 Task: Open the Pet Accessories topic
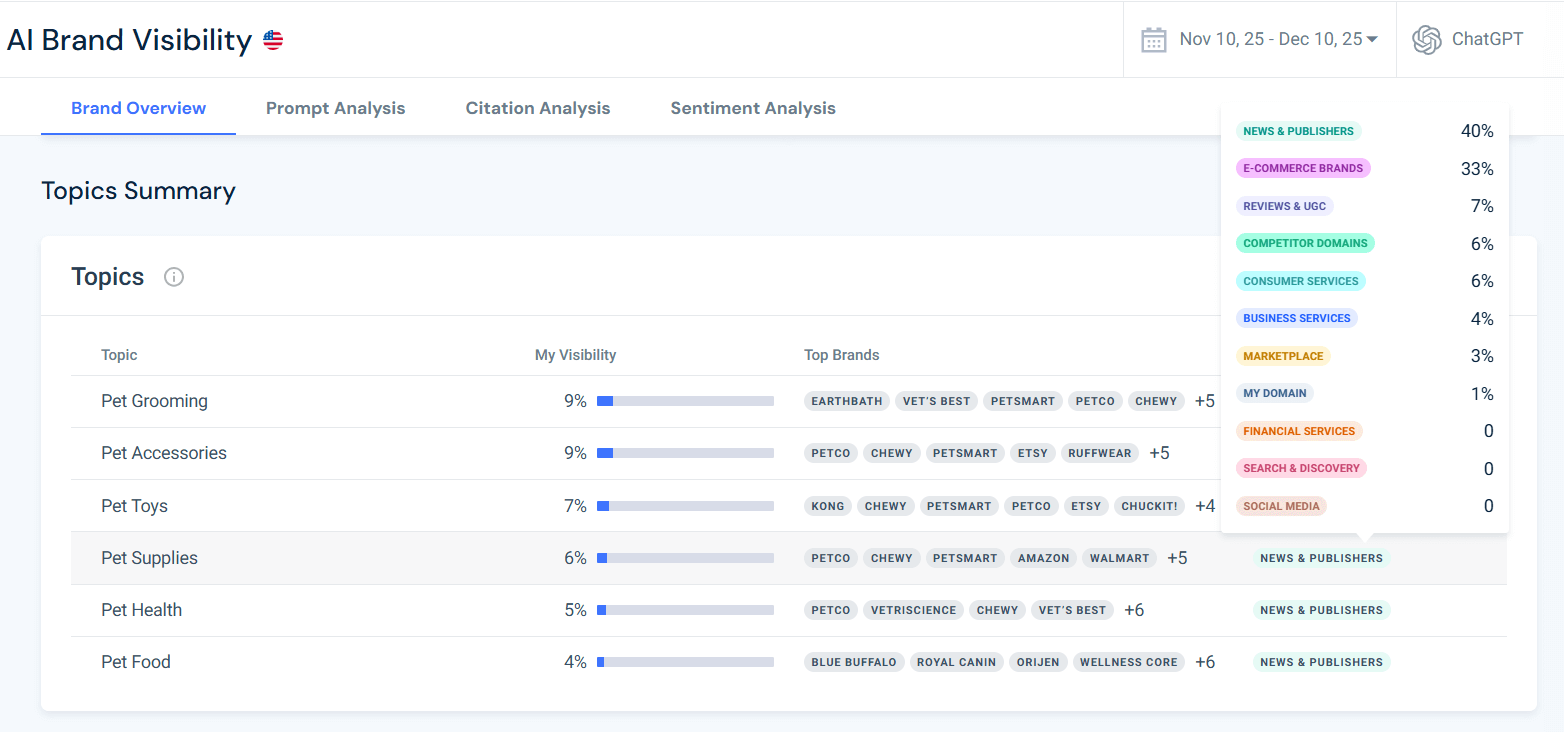[163, 452]
